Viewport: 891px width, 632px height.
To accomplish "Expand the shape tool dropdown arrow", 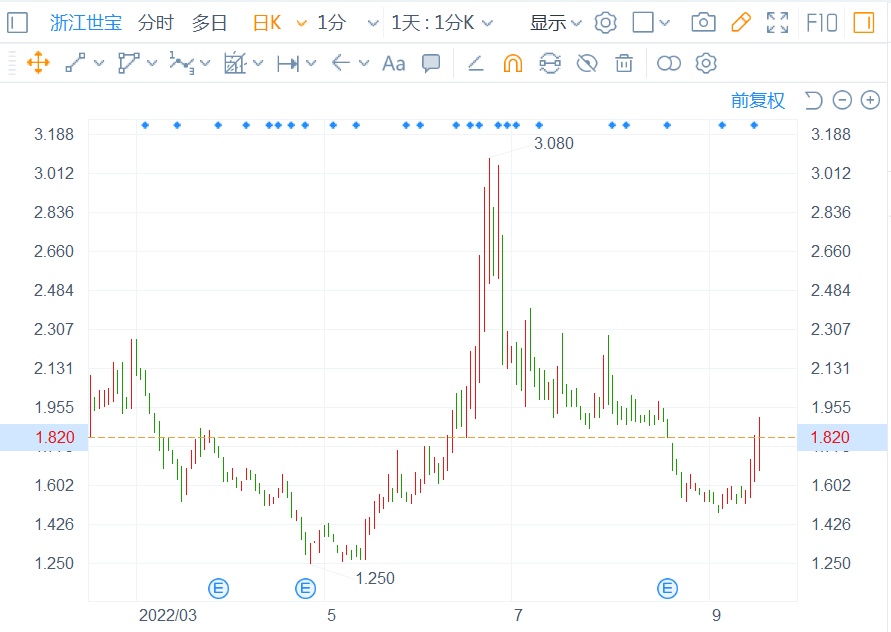I will (x=152, y=63).
